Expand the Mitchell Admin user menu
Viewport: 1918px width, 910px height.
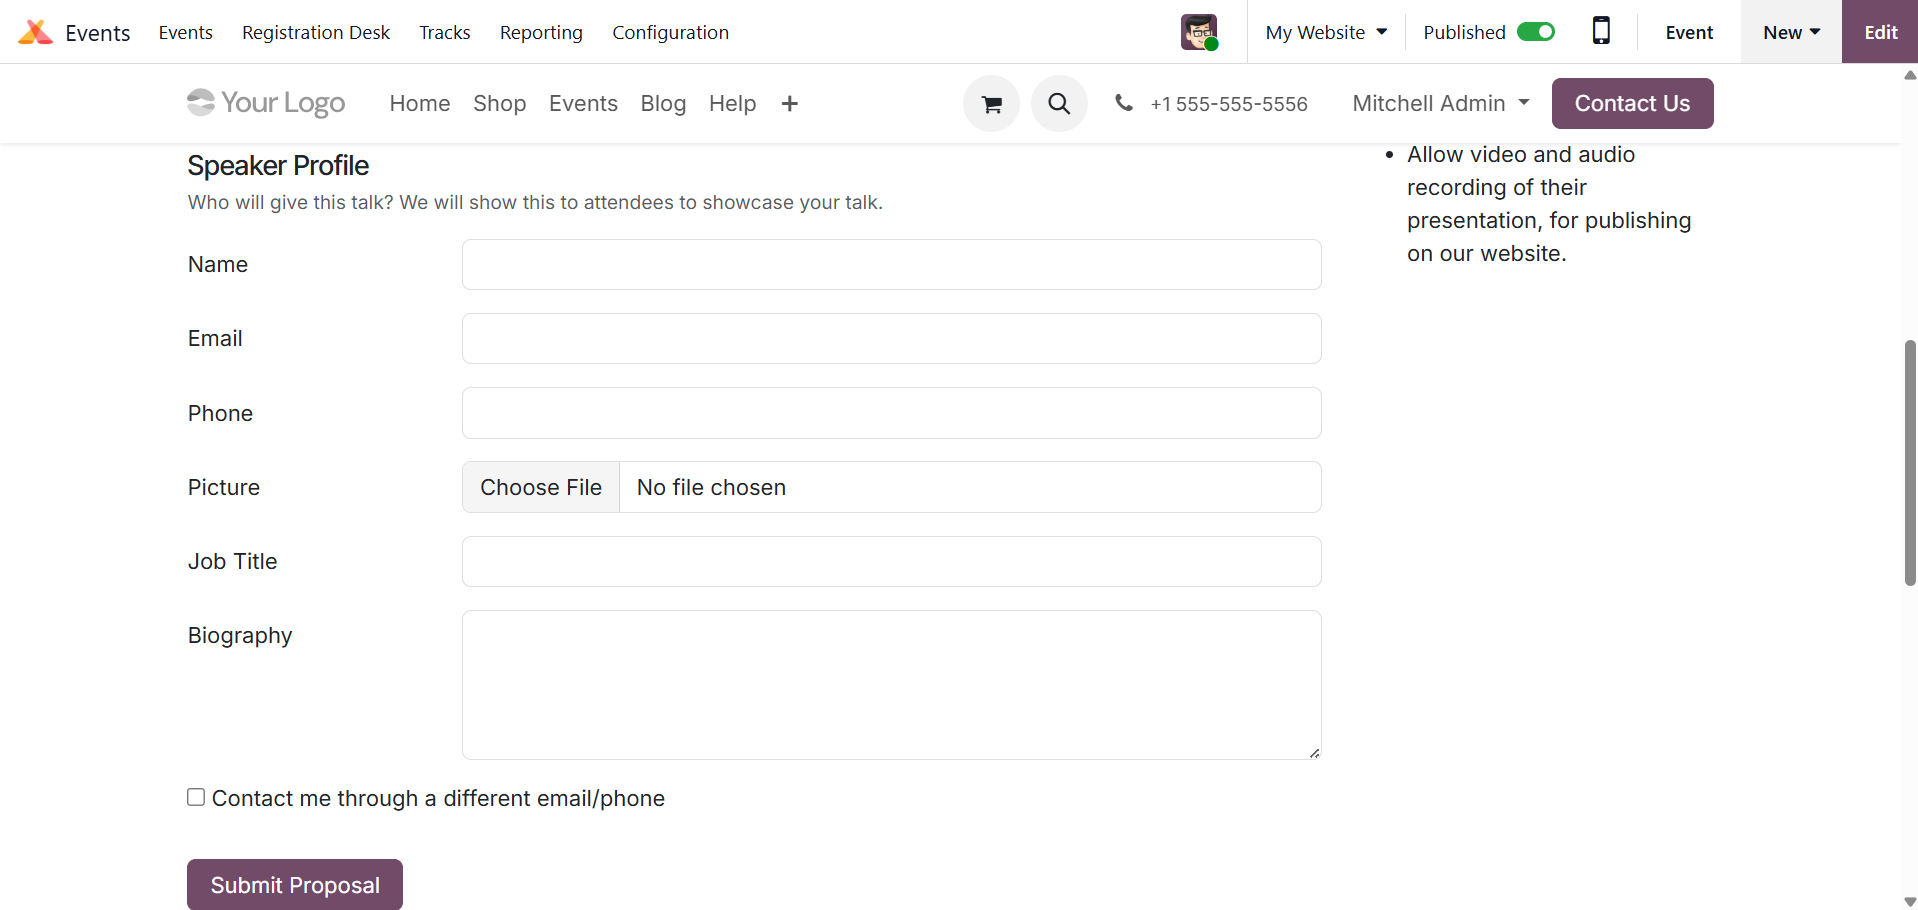(x=1440, y=104)
